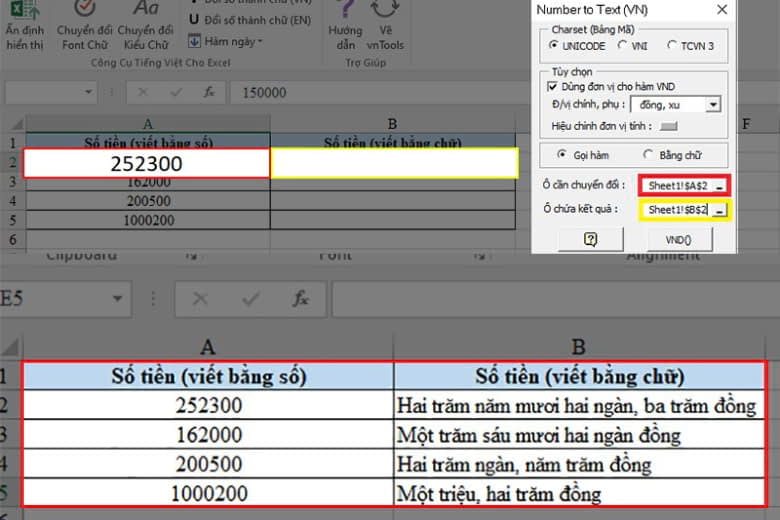
Task: Open the Hướng dẫn help icon
Action: [345, 25]
